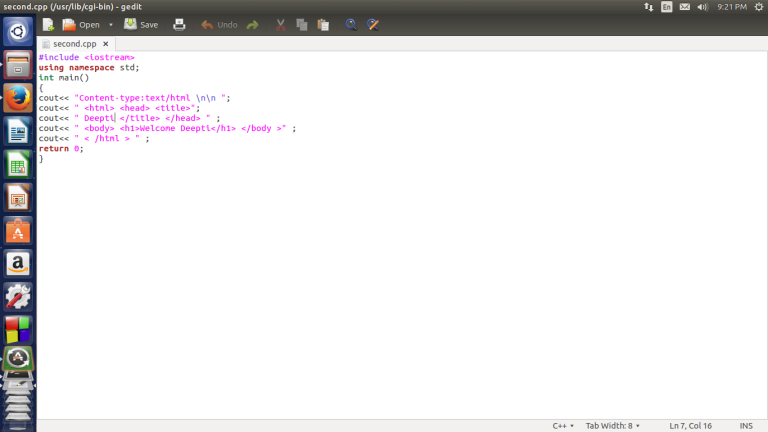
Task: Paste clipboard contents with paste icon
Action: coord(323,24)
